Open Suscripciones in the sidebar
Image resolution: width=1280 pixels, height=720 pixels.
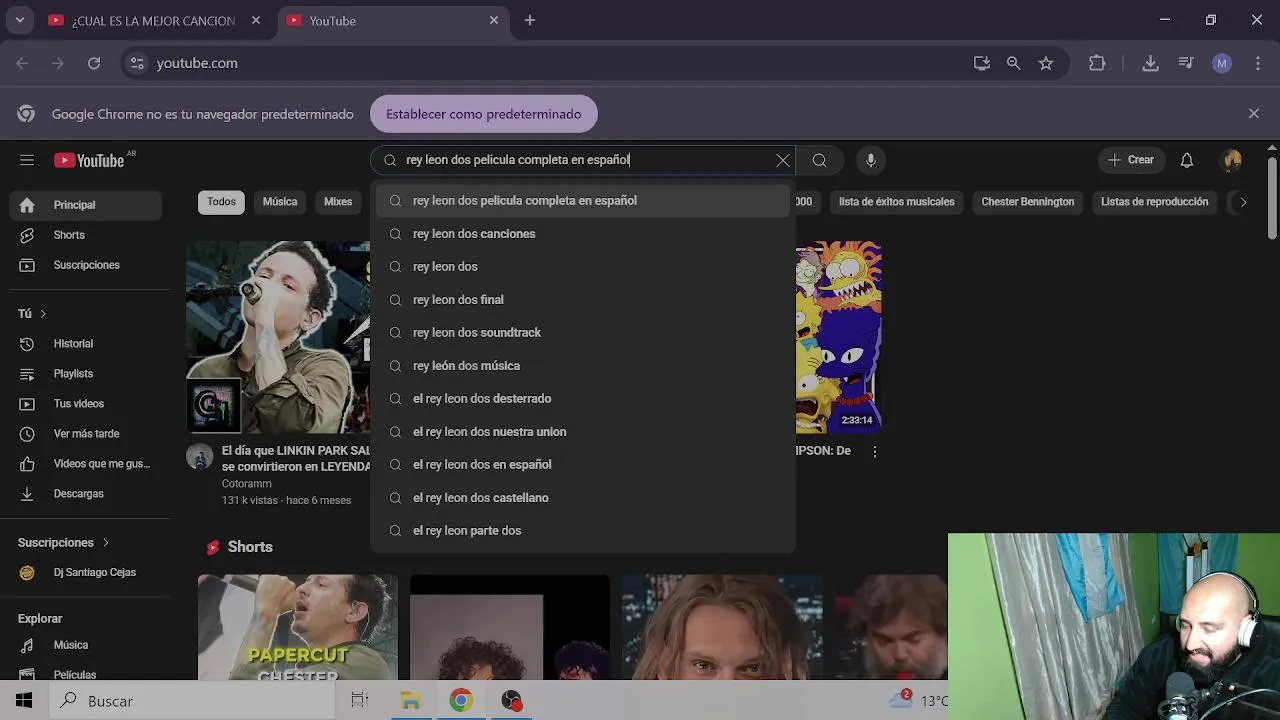pyautogui.click(x=86, y=265)
